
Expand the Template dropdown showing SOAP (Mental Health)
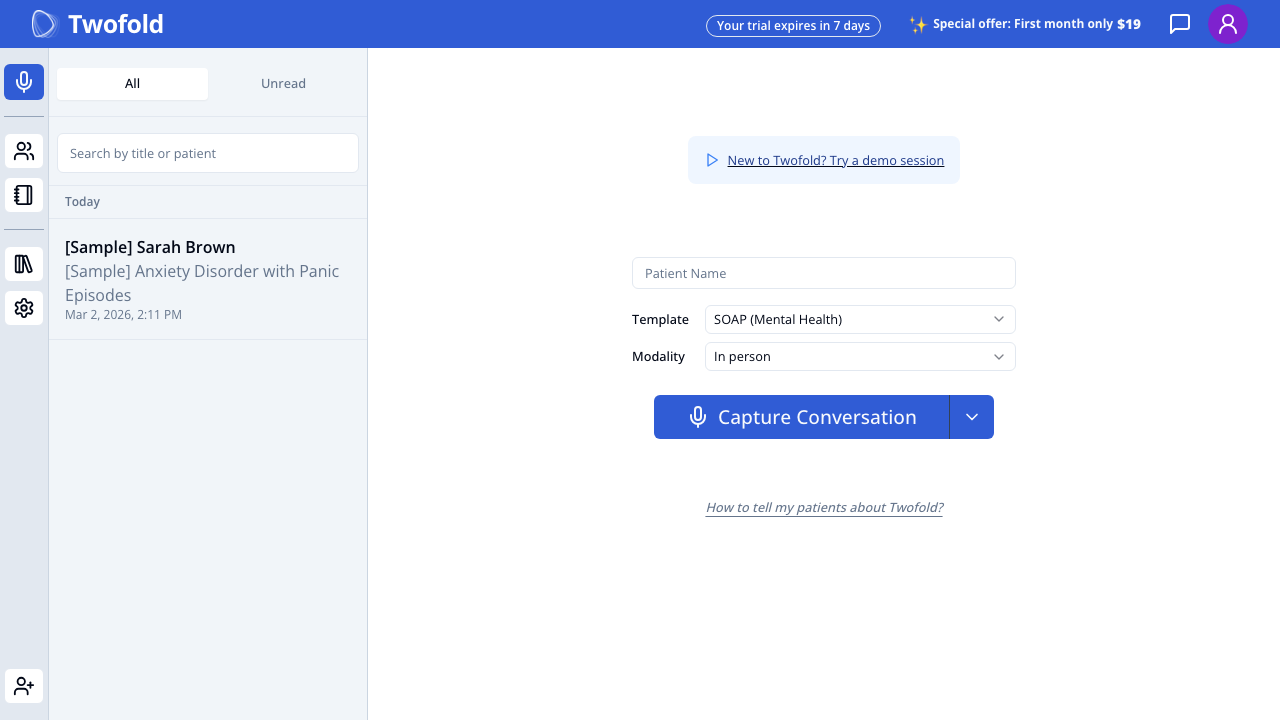[x=859, y=319]
